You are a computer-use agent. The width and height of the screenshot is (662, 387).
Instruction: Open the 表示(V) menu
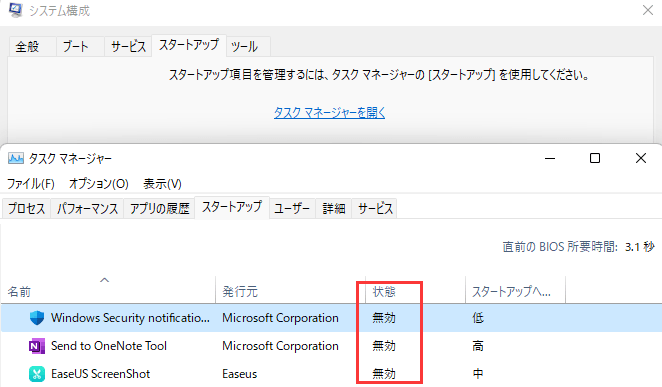click(162, 184)
